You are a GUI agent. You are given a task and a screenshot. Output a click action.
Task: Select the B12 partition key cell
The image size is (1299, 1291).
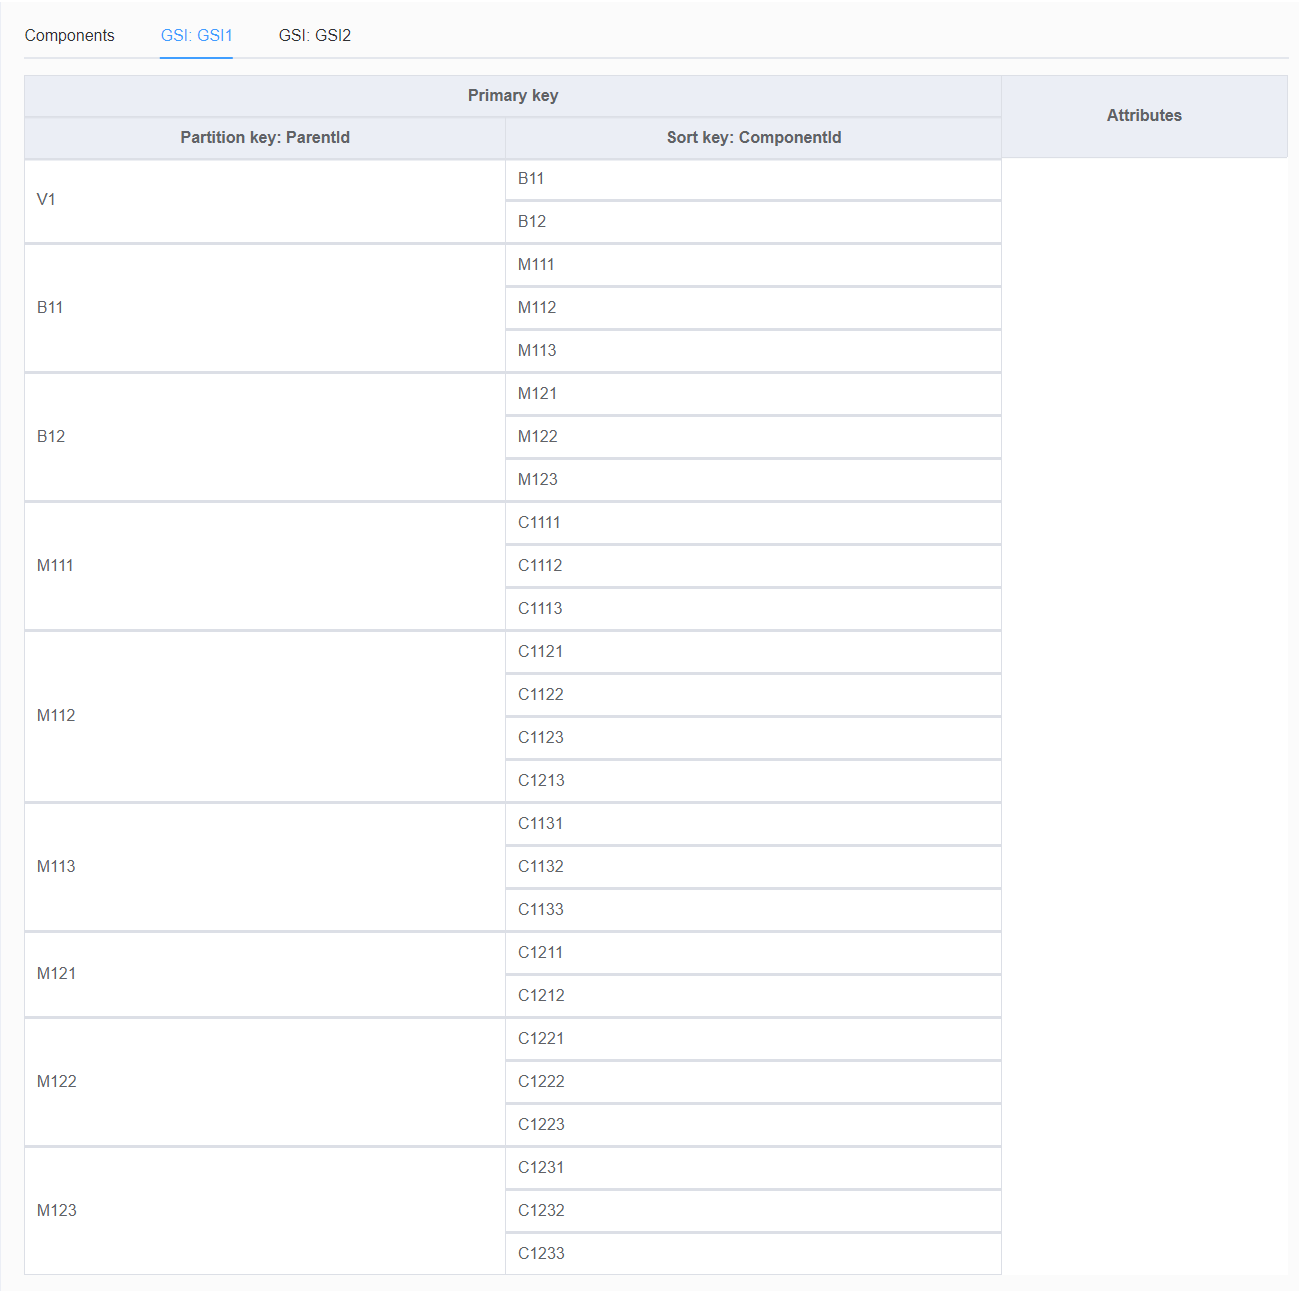coord(51,436)
